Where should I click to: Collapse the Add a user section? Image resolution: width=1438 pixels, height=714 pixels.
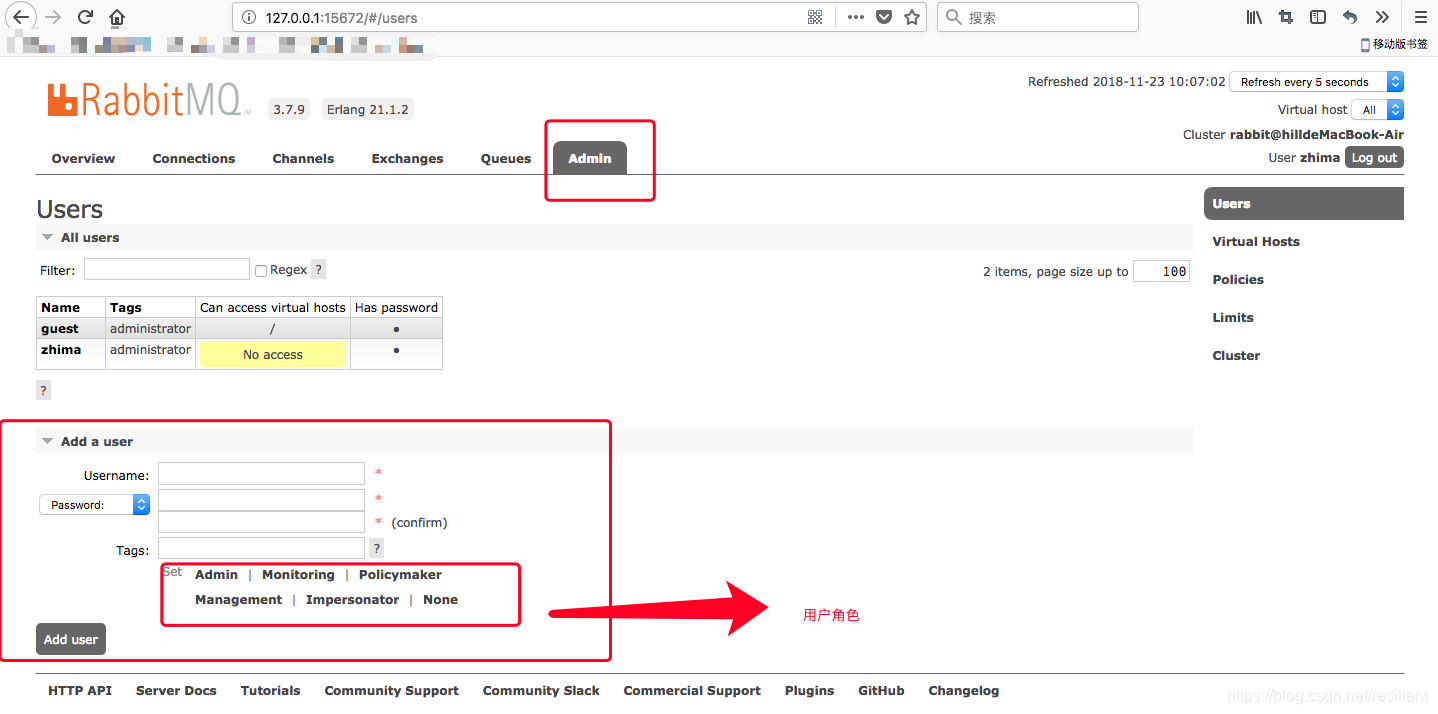88,441
